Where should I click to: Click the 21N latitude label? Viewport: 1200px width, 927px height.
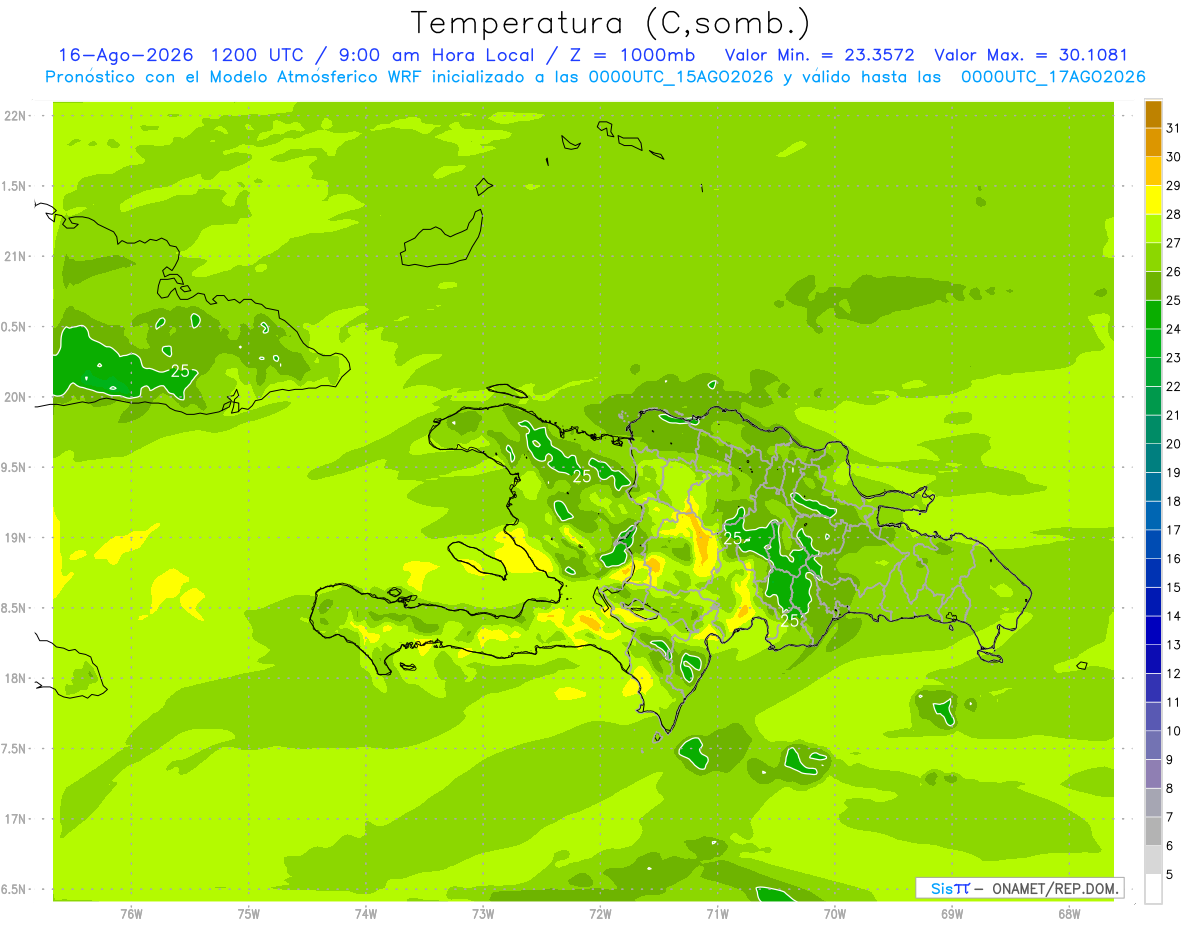(16, 257)
